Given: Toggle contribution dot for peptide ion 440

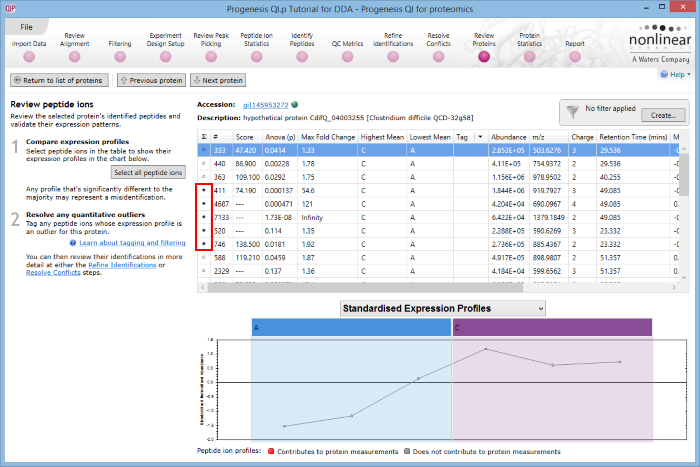Looking at the screenshot, I should click(204, 163).
